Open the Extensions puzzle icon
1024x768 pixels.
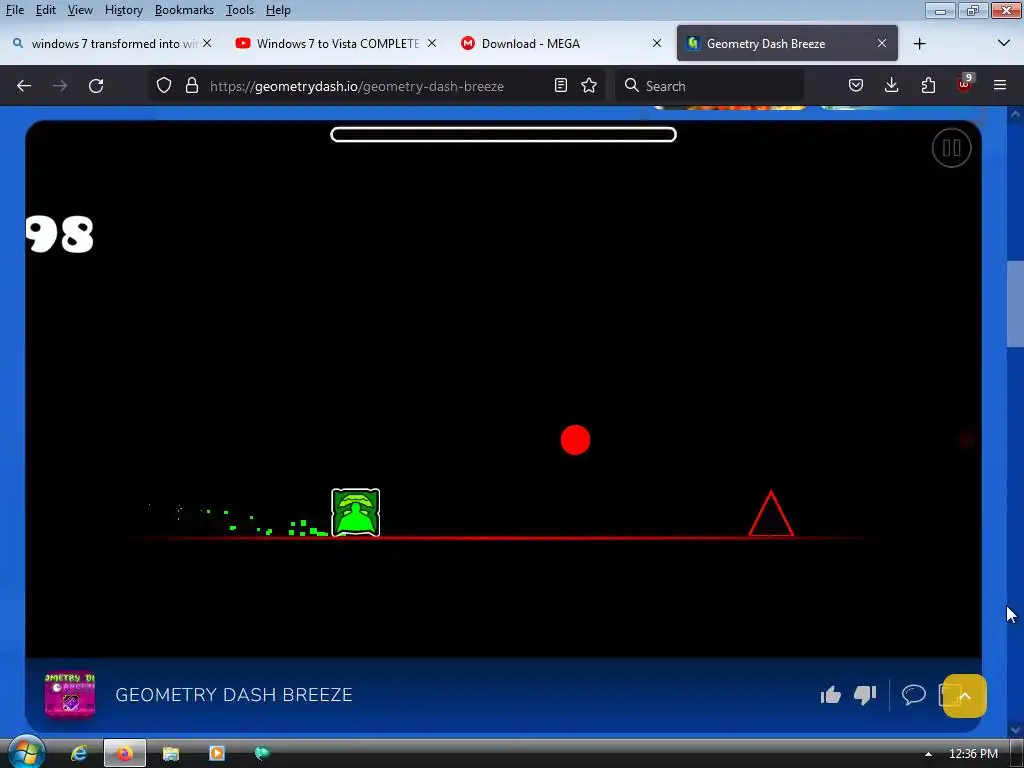point(928,86)
